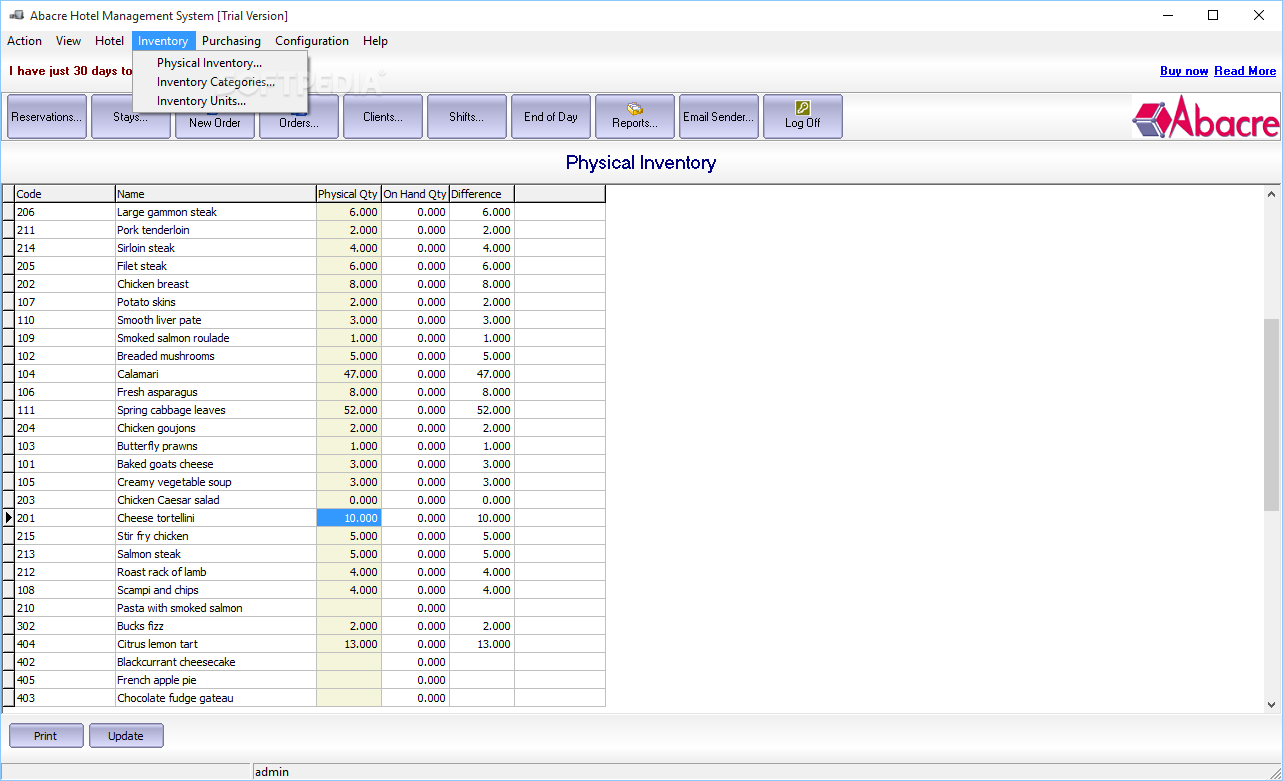This screenshot has height=781, width=1283.
Task: Click the Difference column header
Action: coord(482,194)
